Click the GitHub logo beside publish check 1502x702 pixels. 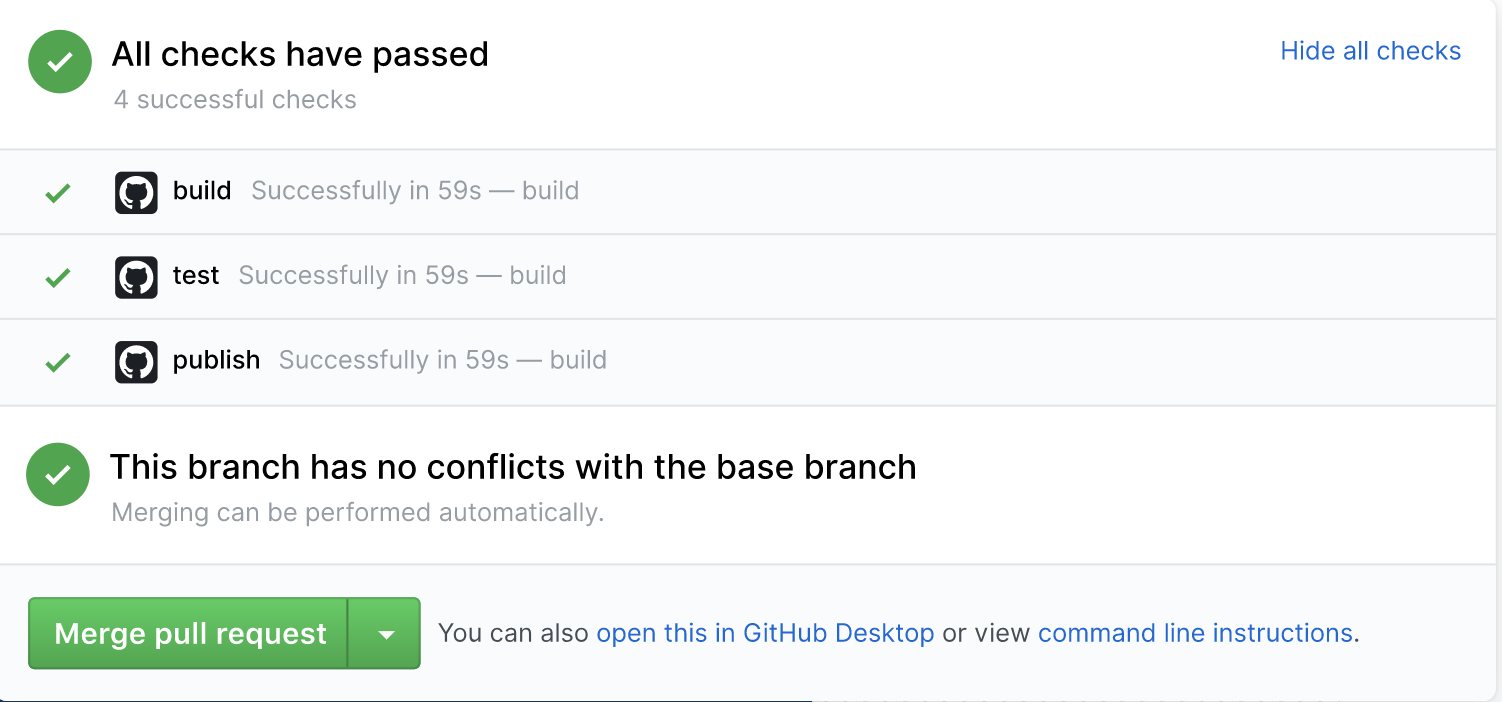click(x=136, y=362)
